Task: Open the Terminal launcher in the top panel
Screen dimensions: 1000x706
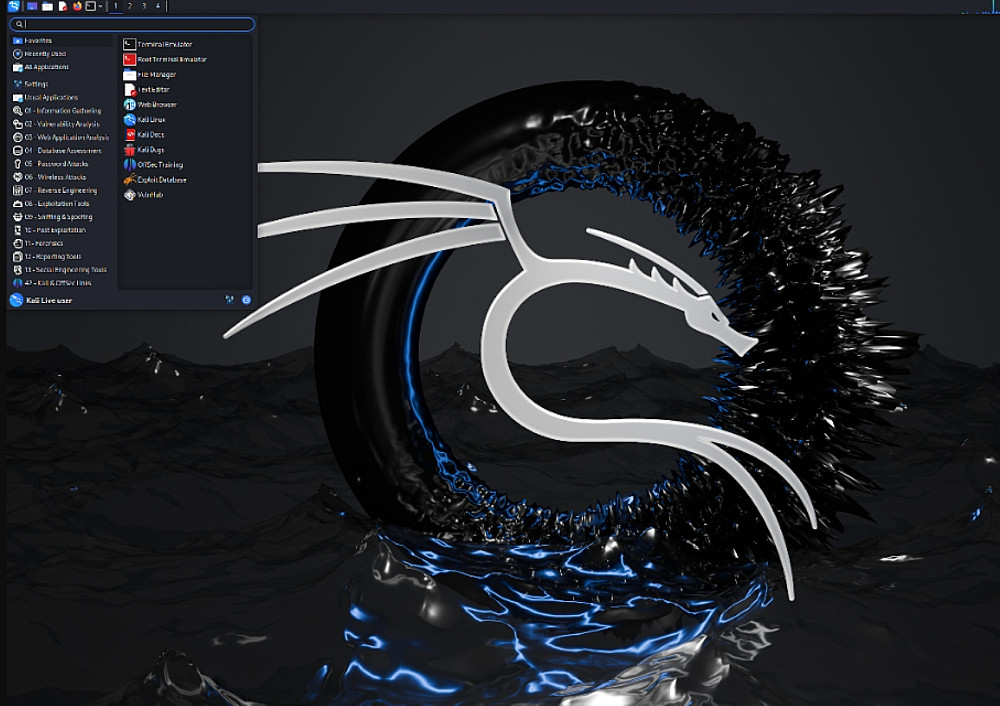Action: [91, 6]
